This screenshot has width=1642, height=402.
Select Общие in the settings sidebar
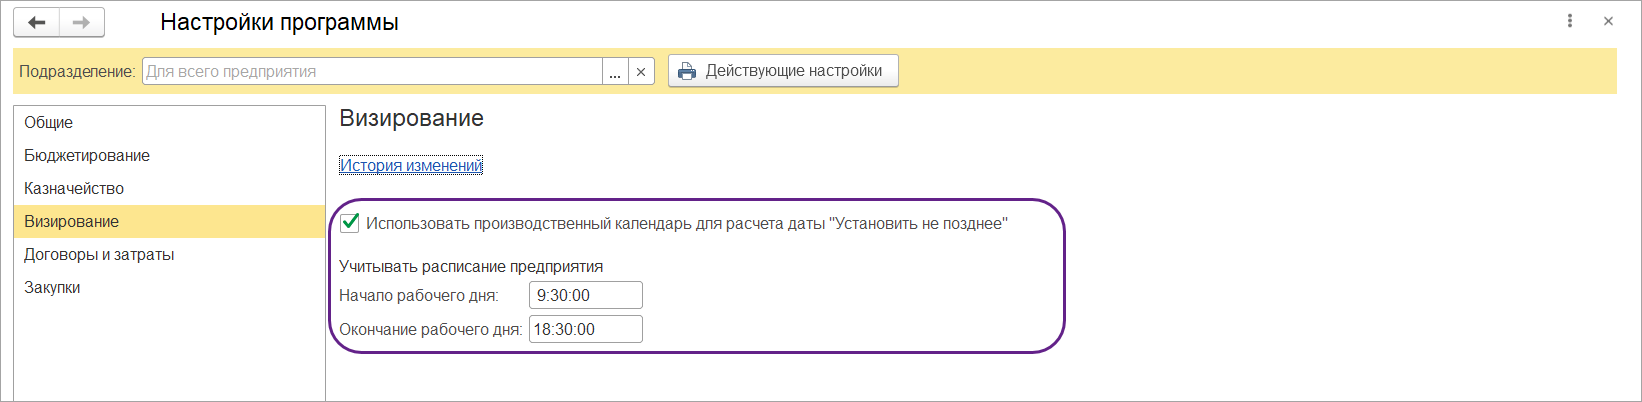coord(49,123)
